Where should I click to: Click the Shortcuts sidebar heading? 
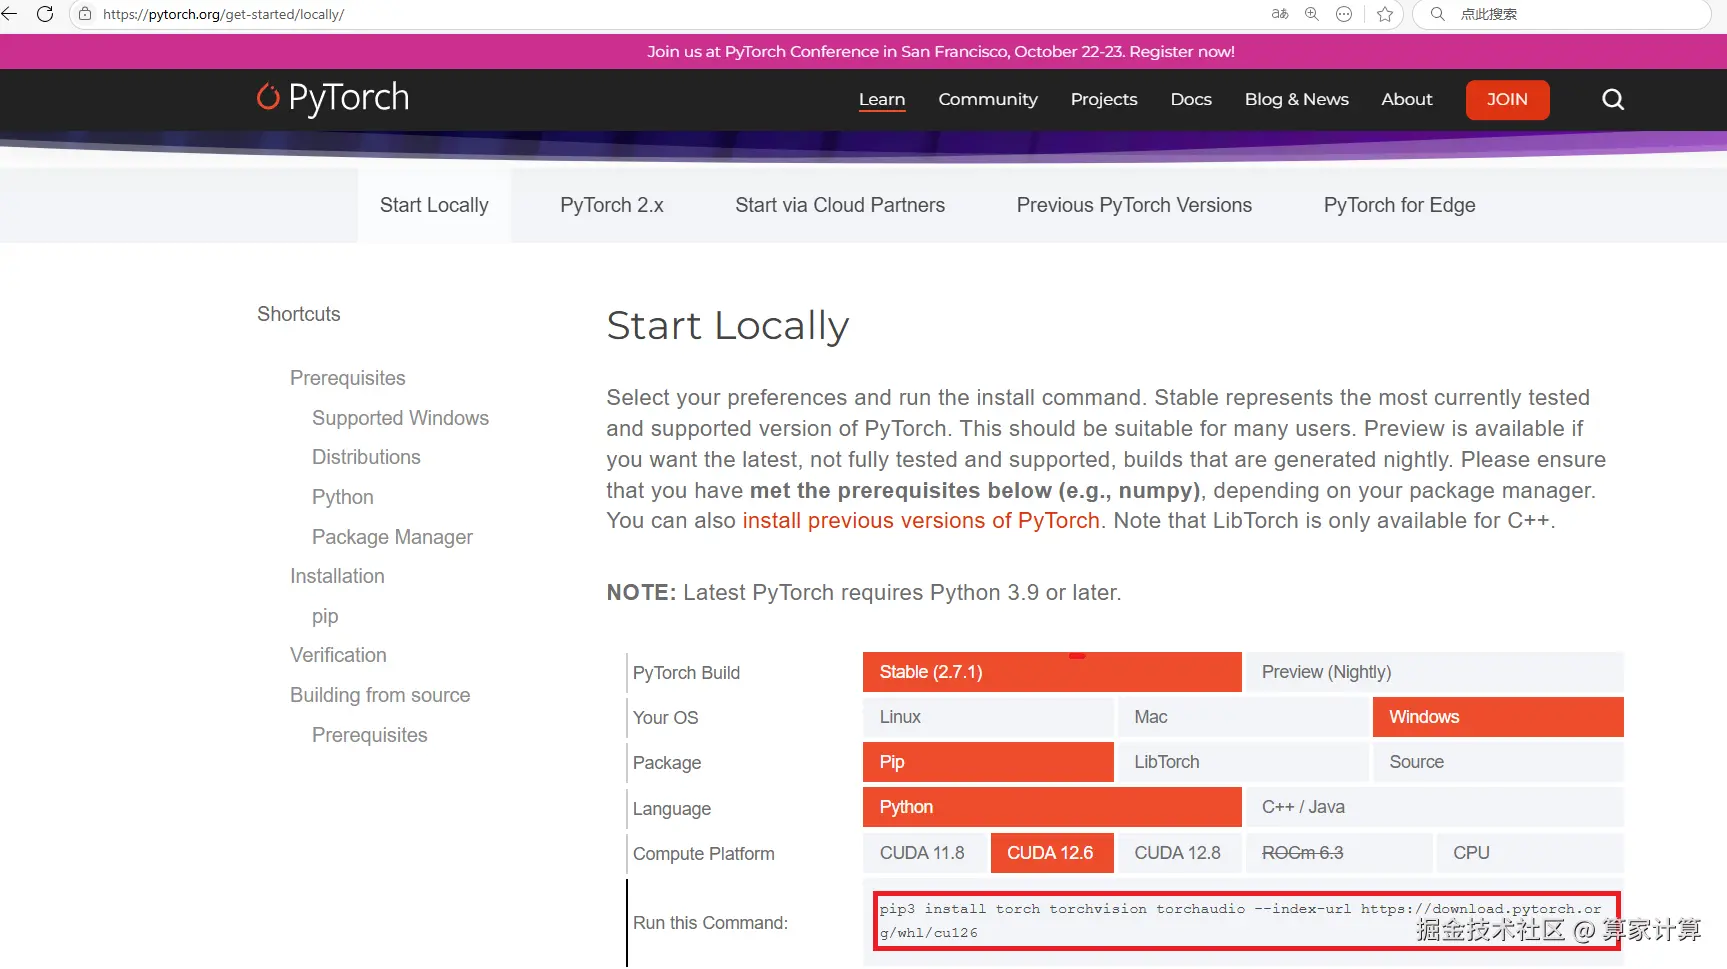pos(299,314)
